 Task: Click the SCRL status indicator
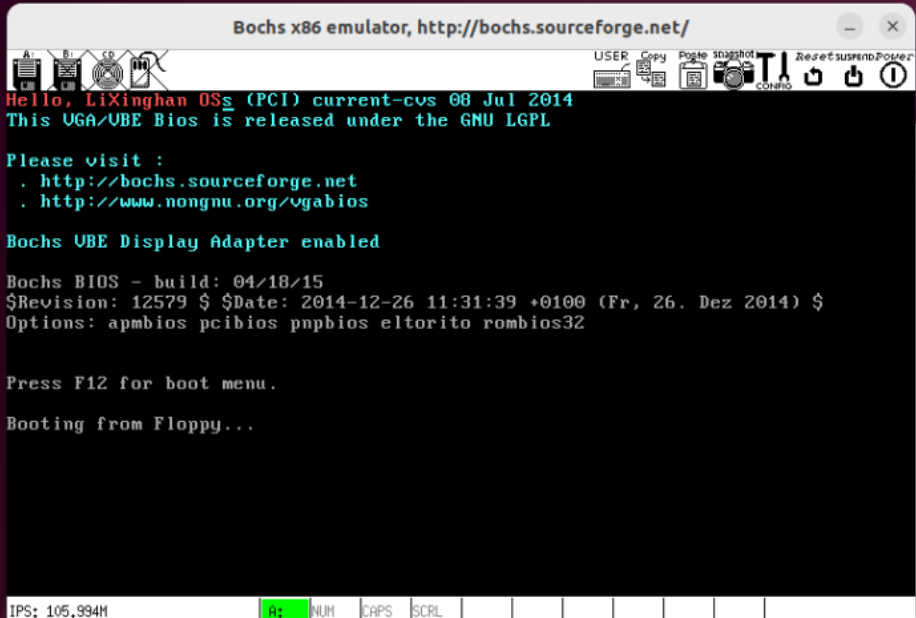(x=436, y=609)
